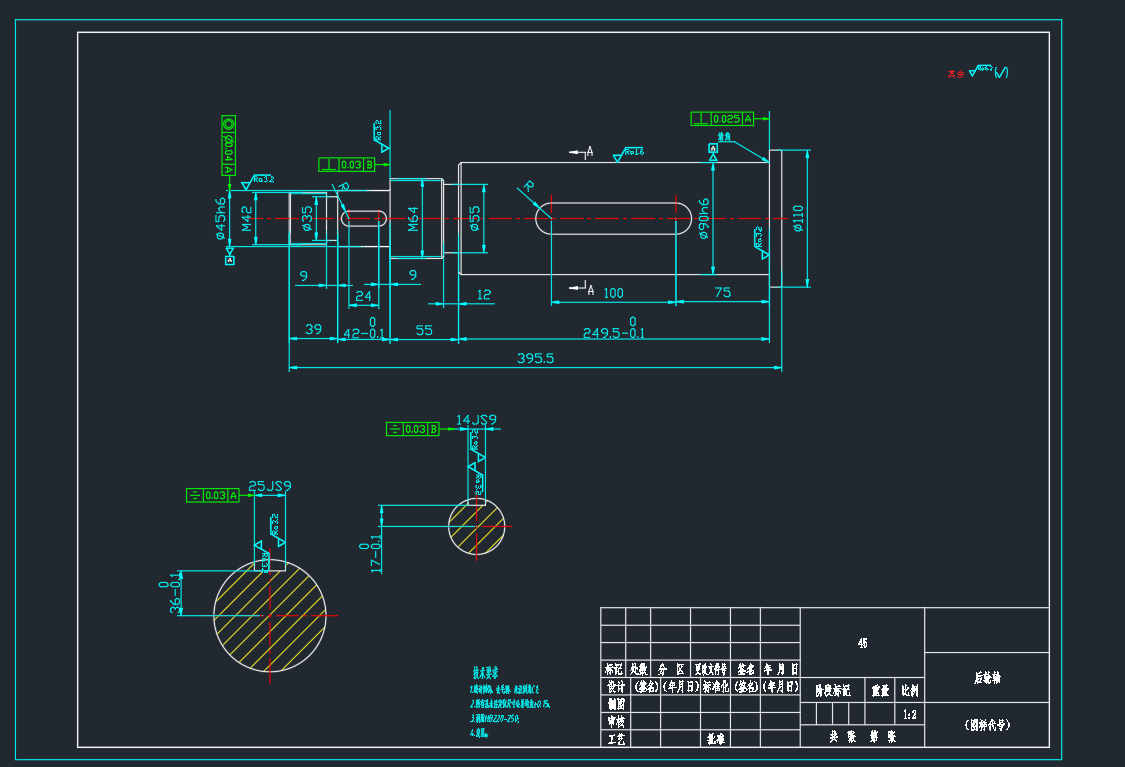
Task: Select the 审核 row label
Action: [616, 721]
